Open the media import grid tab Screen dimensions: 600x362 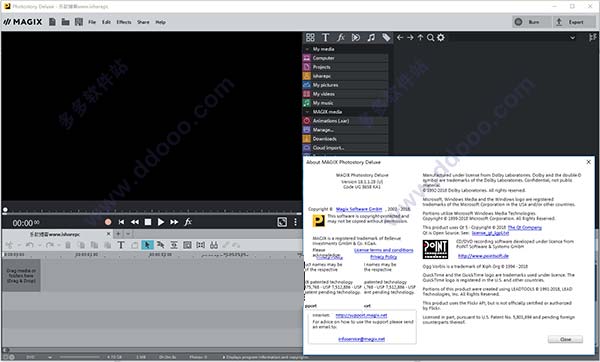310,38
